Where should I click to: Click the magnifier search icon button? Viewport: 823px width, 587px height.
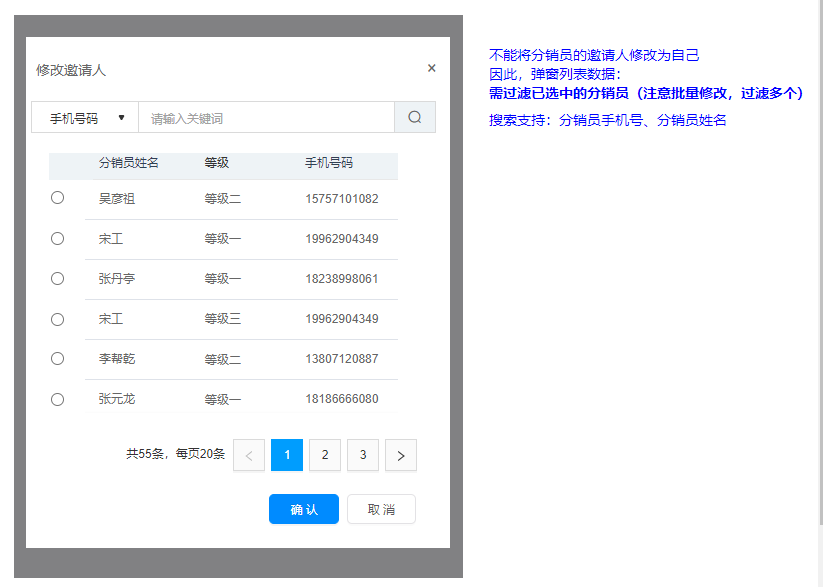tap(415, 117)
